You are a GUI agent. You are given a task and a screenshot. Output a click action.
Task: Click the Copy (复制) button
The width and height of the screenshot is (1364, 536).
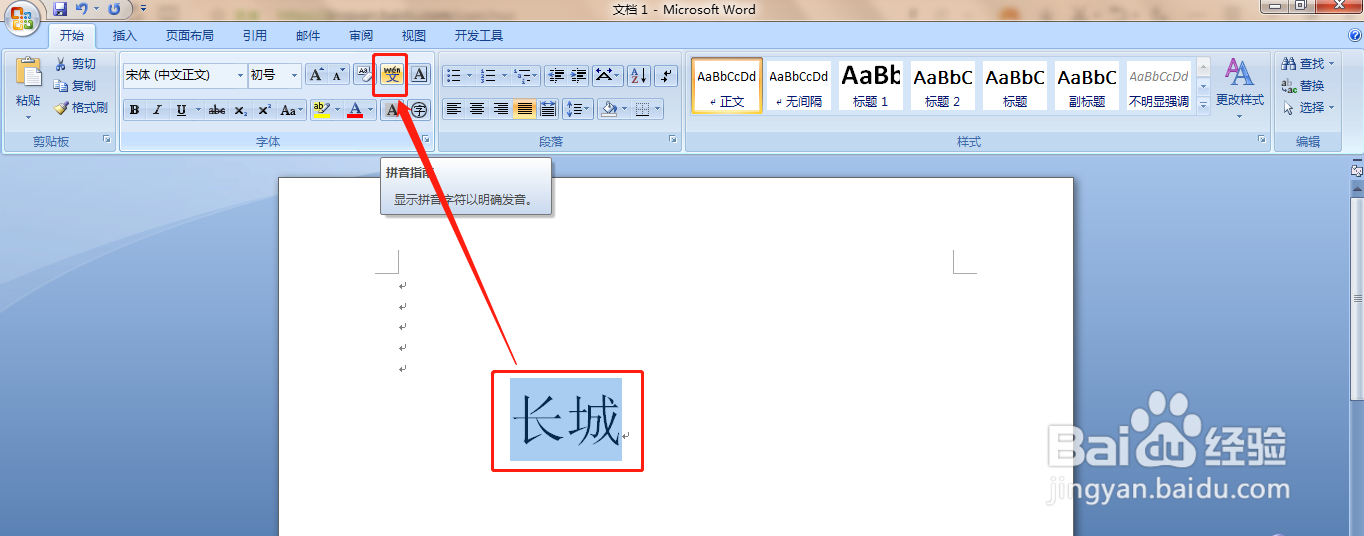pos(75,86)
